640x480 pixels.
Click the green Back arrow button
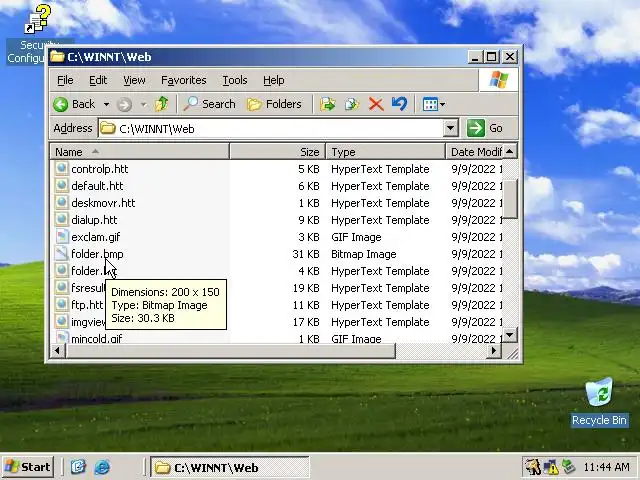pos(74,104)
